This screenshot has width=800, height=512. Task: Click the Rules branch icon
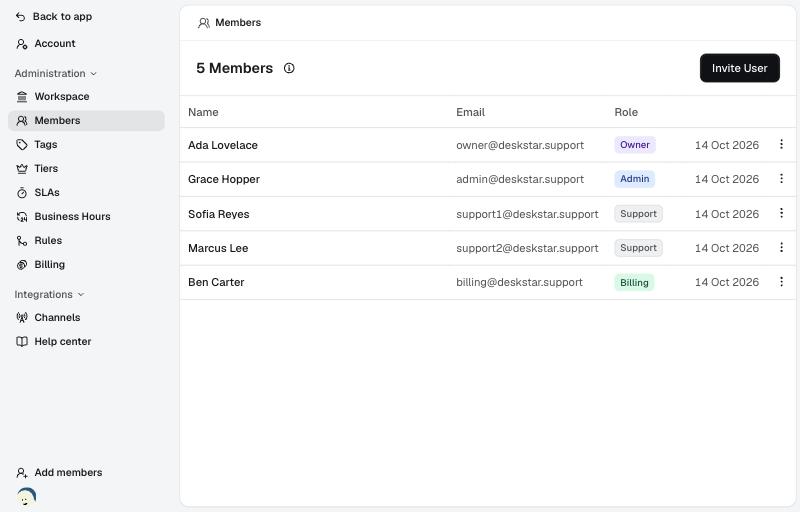pyautogui.click(x=21, y=241)
